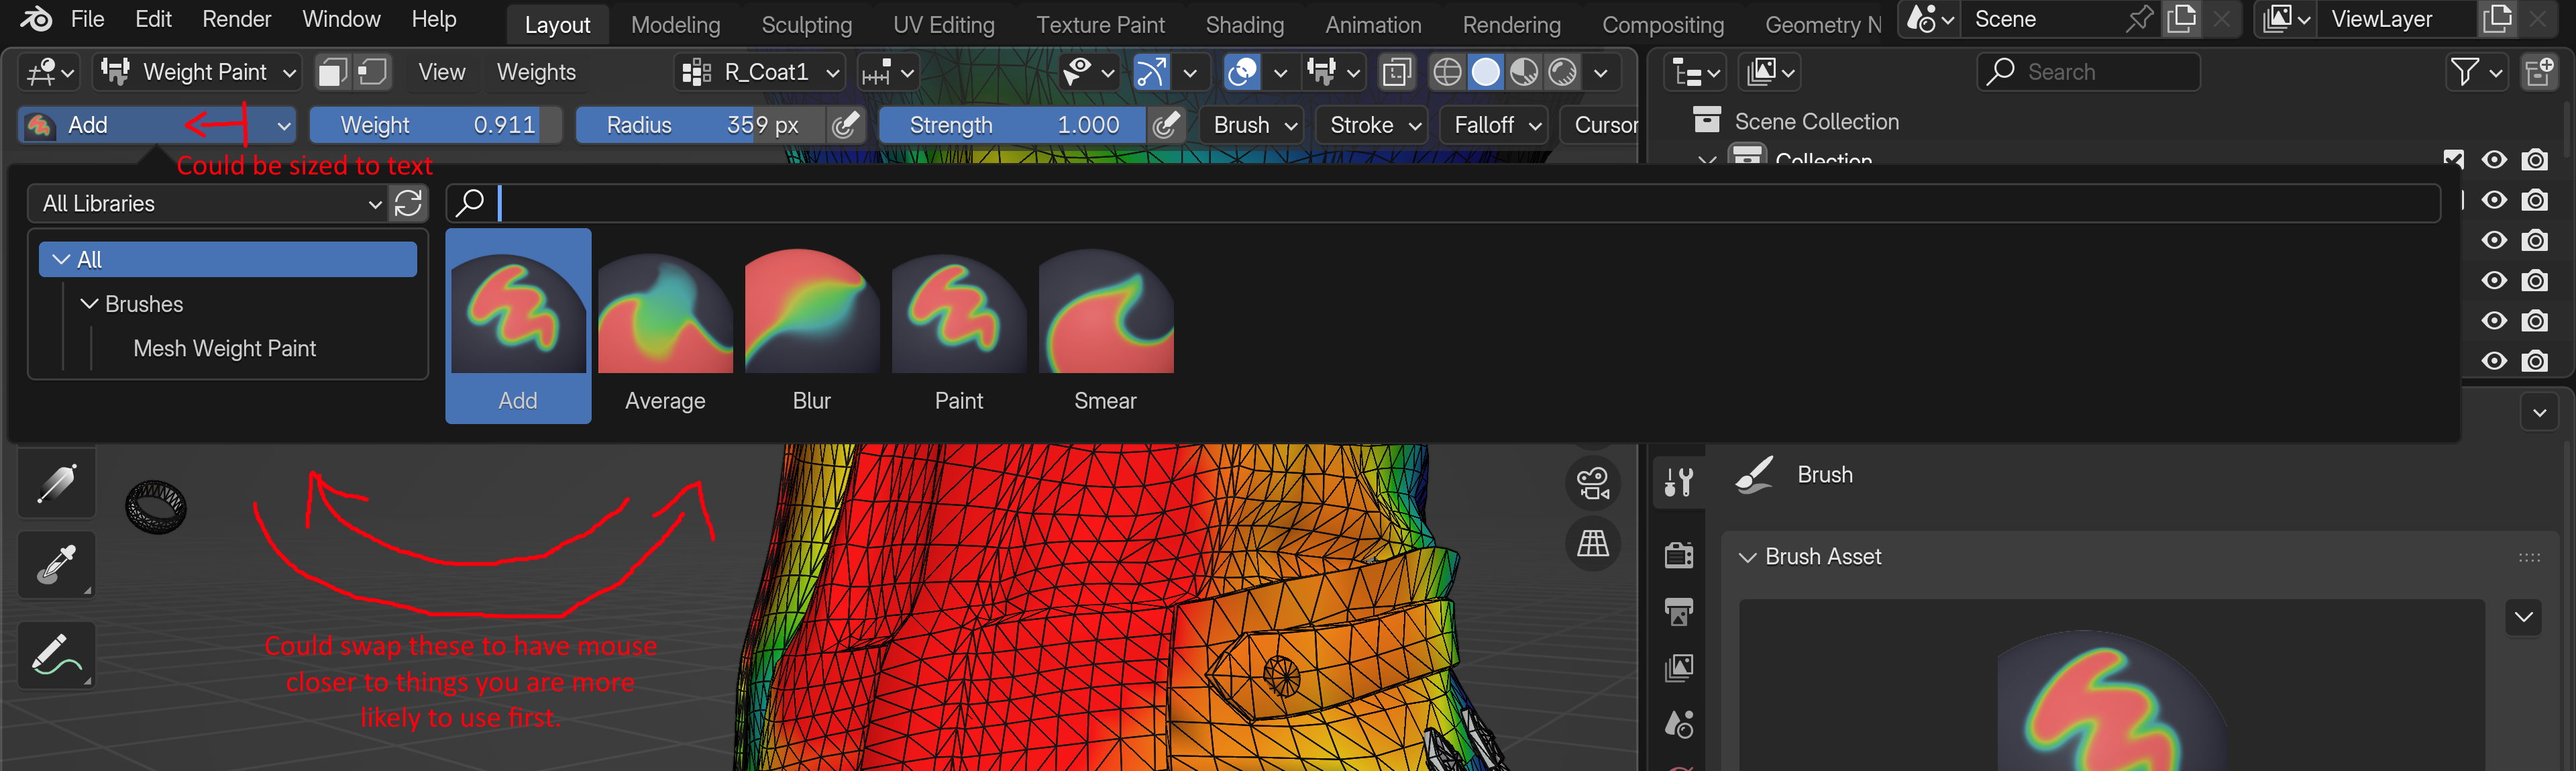The height and width of the screenshot is (771, 2576).
Task: Open the Edit menu
Action: coord(153,19)
